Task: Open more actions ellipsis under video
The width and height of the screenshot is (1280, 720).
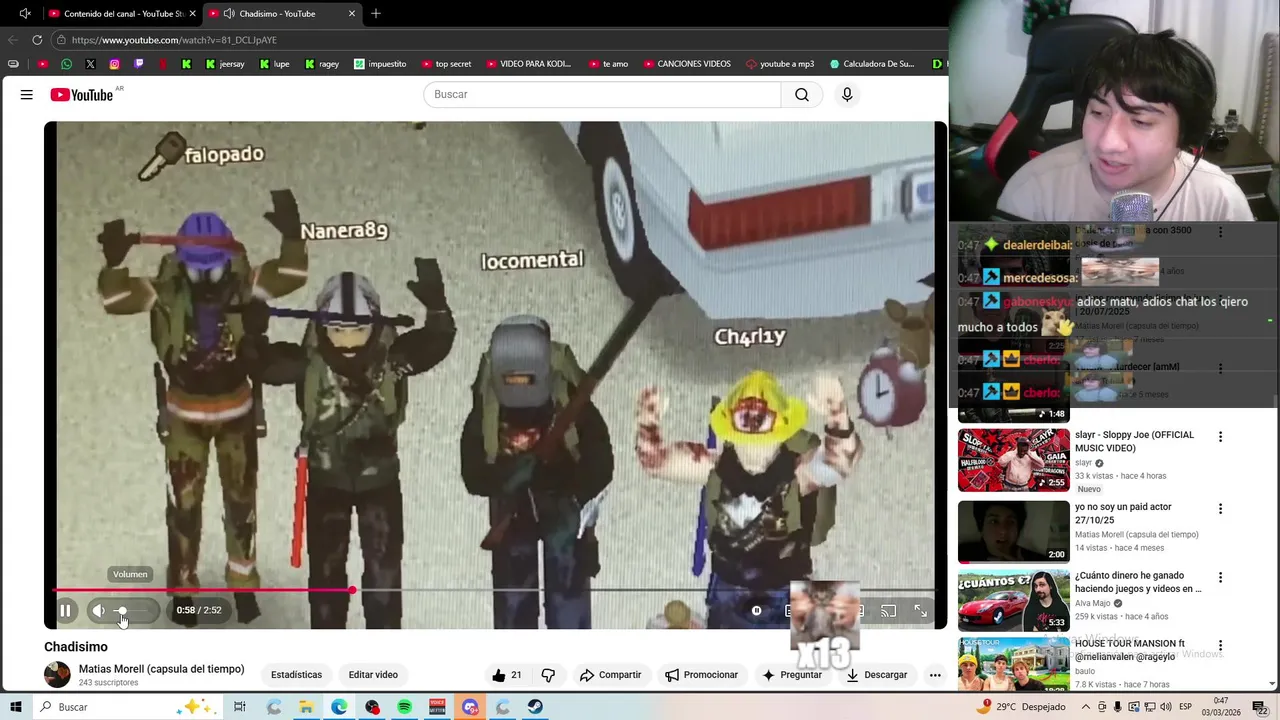Action: (x=935, y=675)
